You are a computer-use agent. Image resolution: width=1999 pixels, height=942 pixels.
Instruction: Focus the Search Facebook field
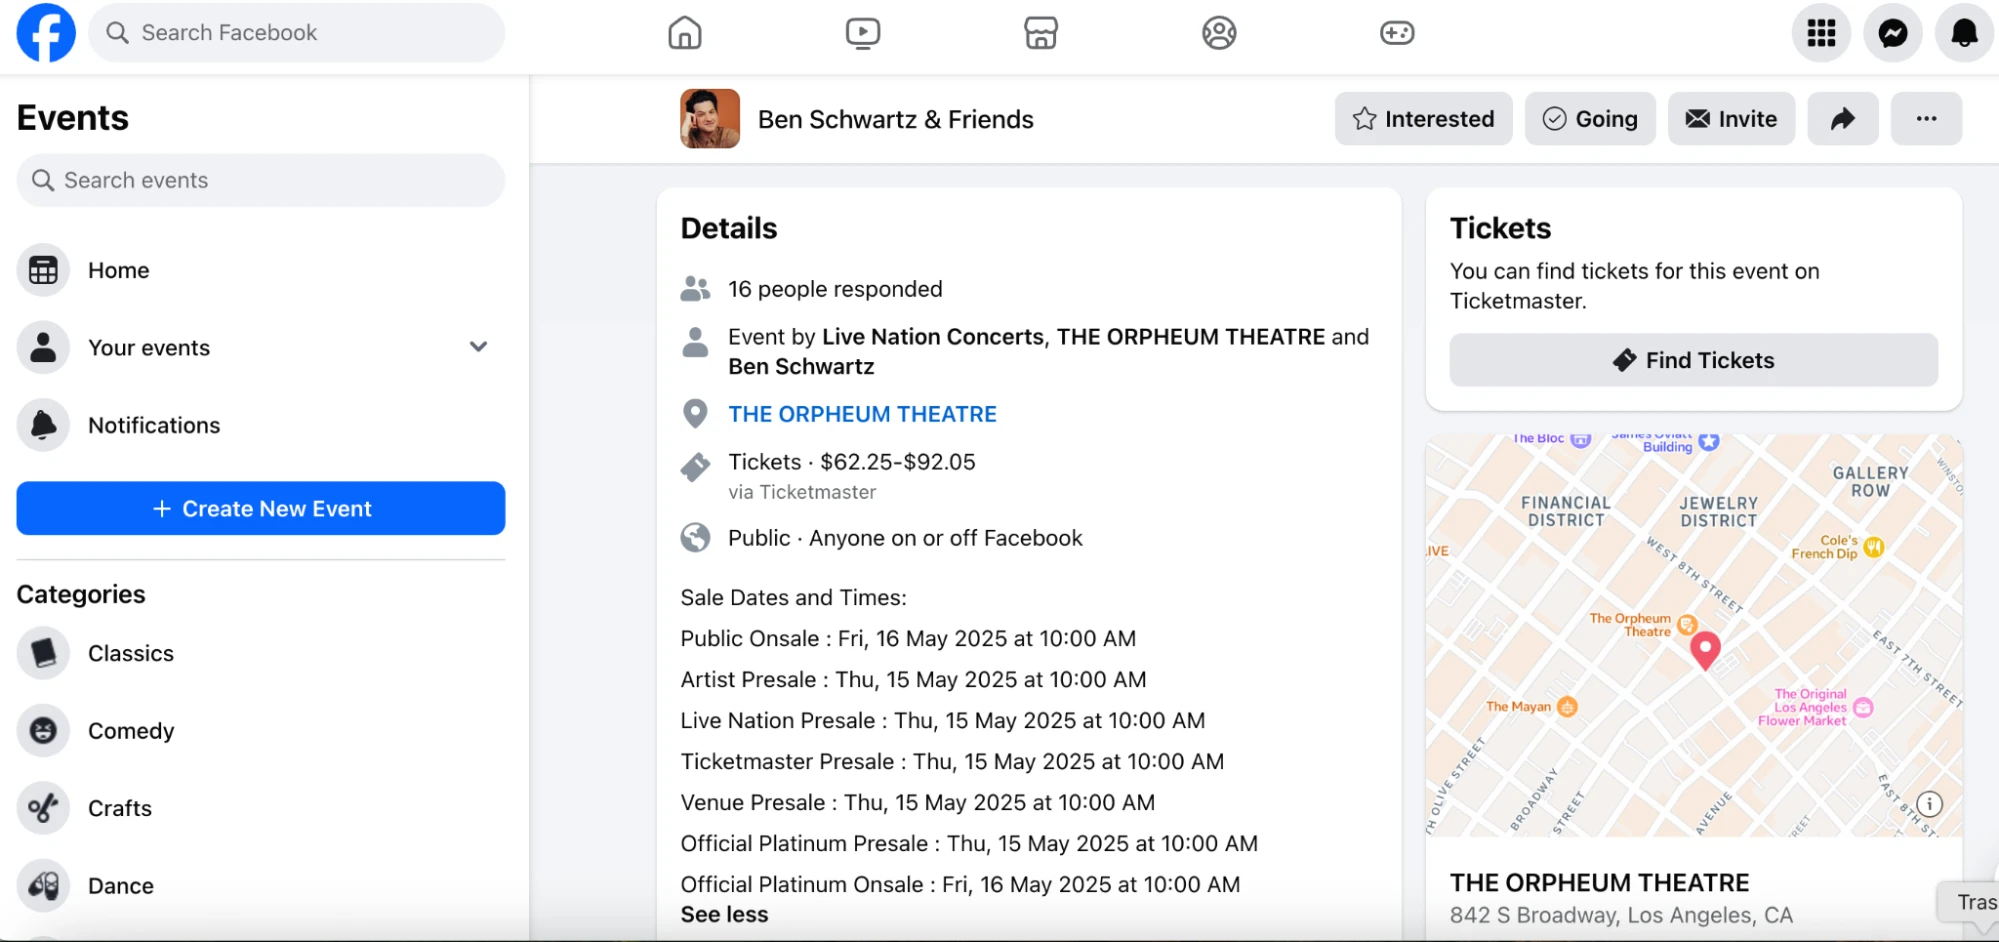point(297,33)
